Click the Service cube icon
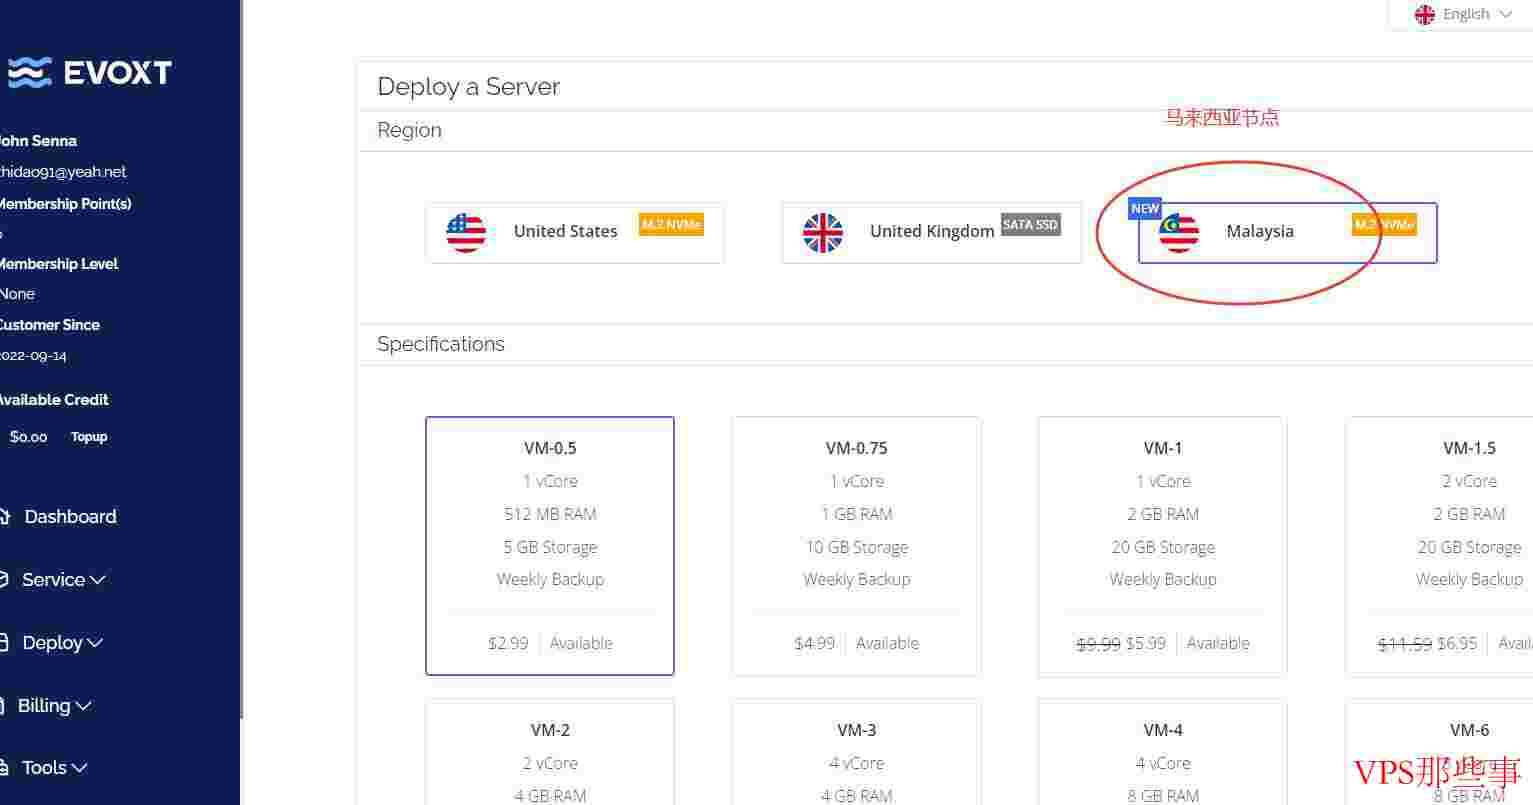This screenshot has height=805, width=1533. coord(4,580)
